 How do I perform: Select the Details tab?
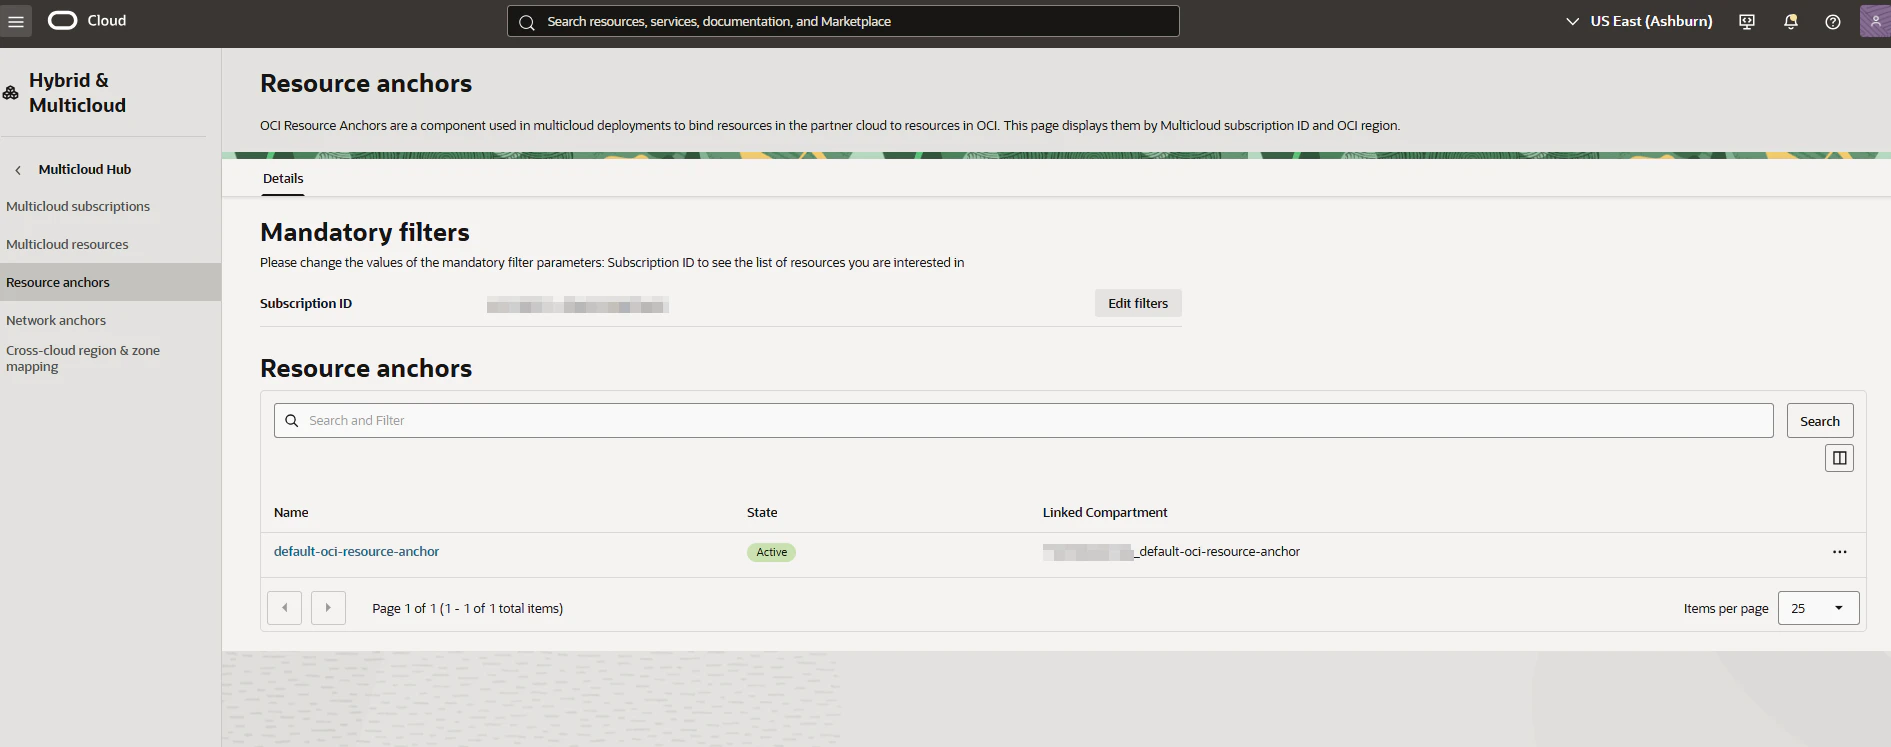283,178
